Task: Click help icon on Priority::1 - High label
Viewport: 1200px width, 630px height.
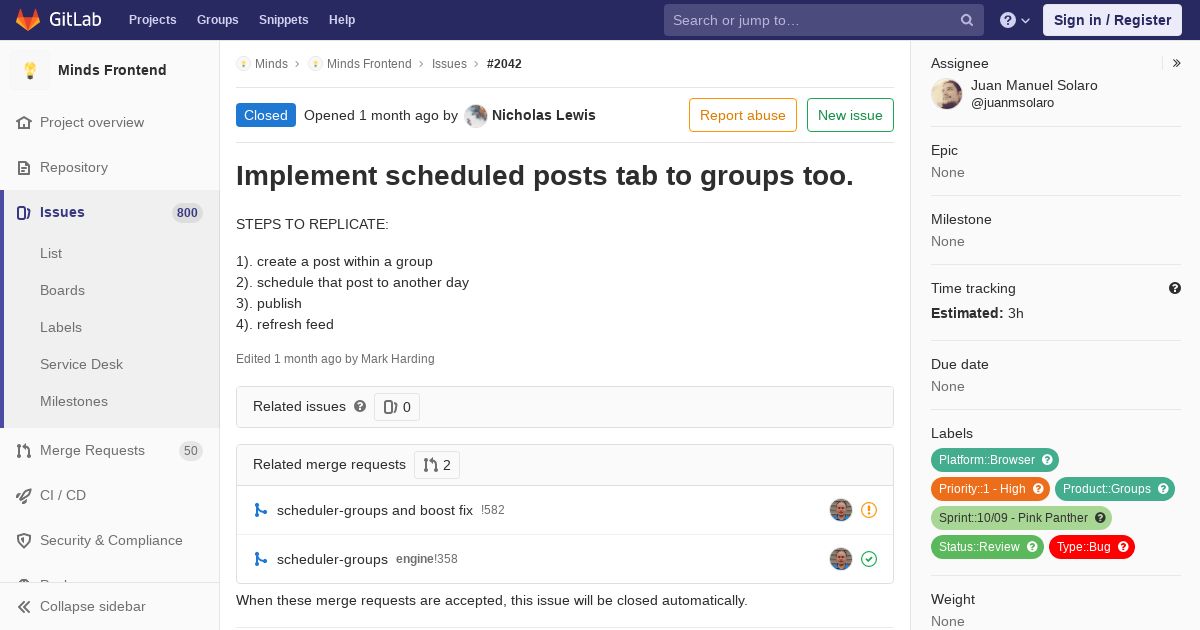Action: click(x=1038, y=489)
